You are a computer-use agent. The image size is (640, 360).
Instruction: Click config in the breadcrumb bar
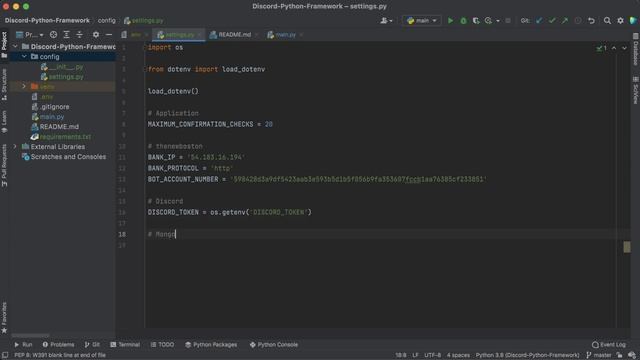[x=107, y=20]
